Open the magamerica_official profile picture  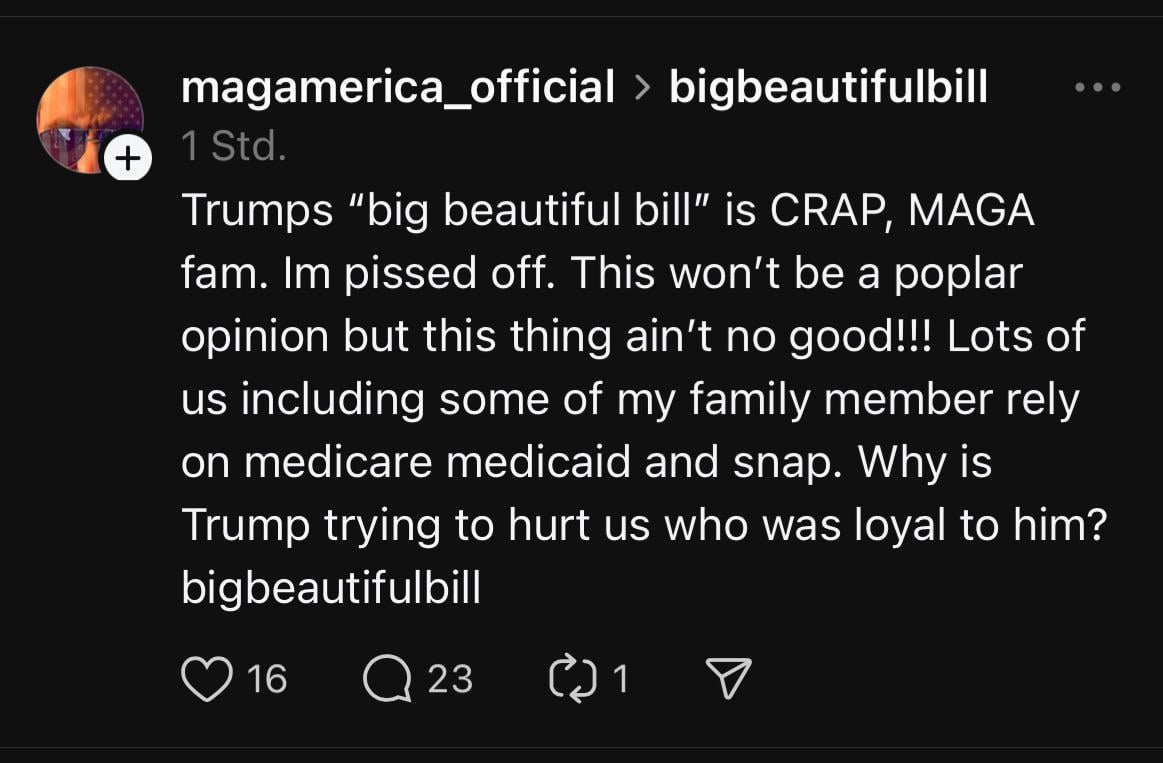pyautogui.click(x=90, y=120)
